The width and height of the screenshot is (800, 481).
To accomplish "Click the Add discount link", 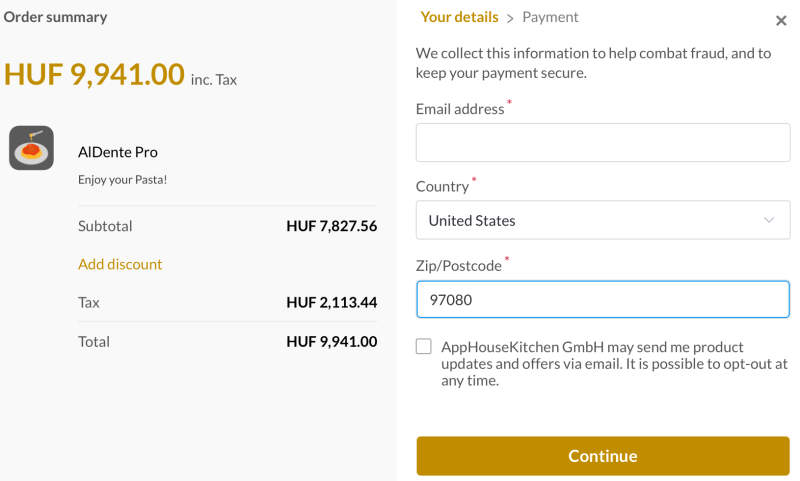I will click(120, 264).
